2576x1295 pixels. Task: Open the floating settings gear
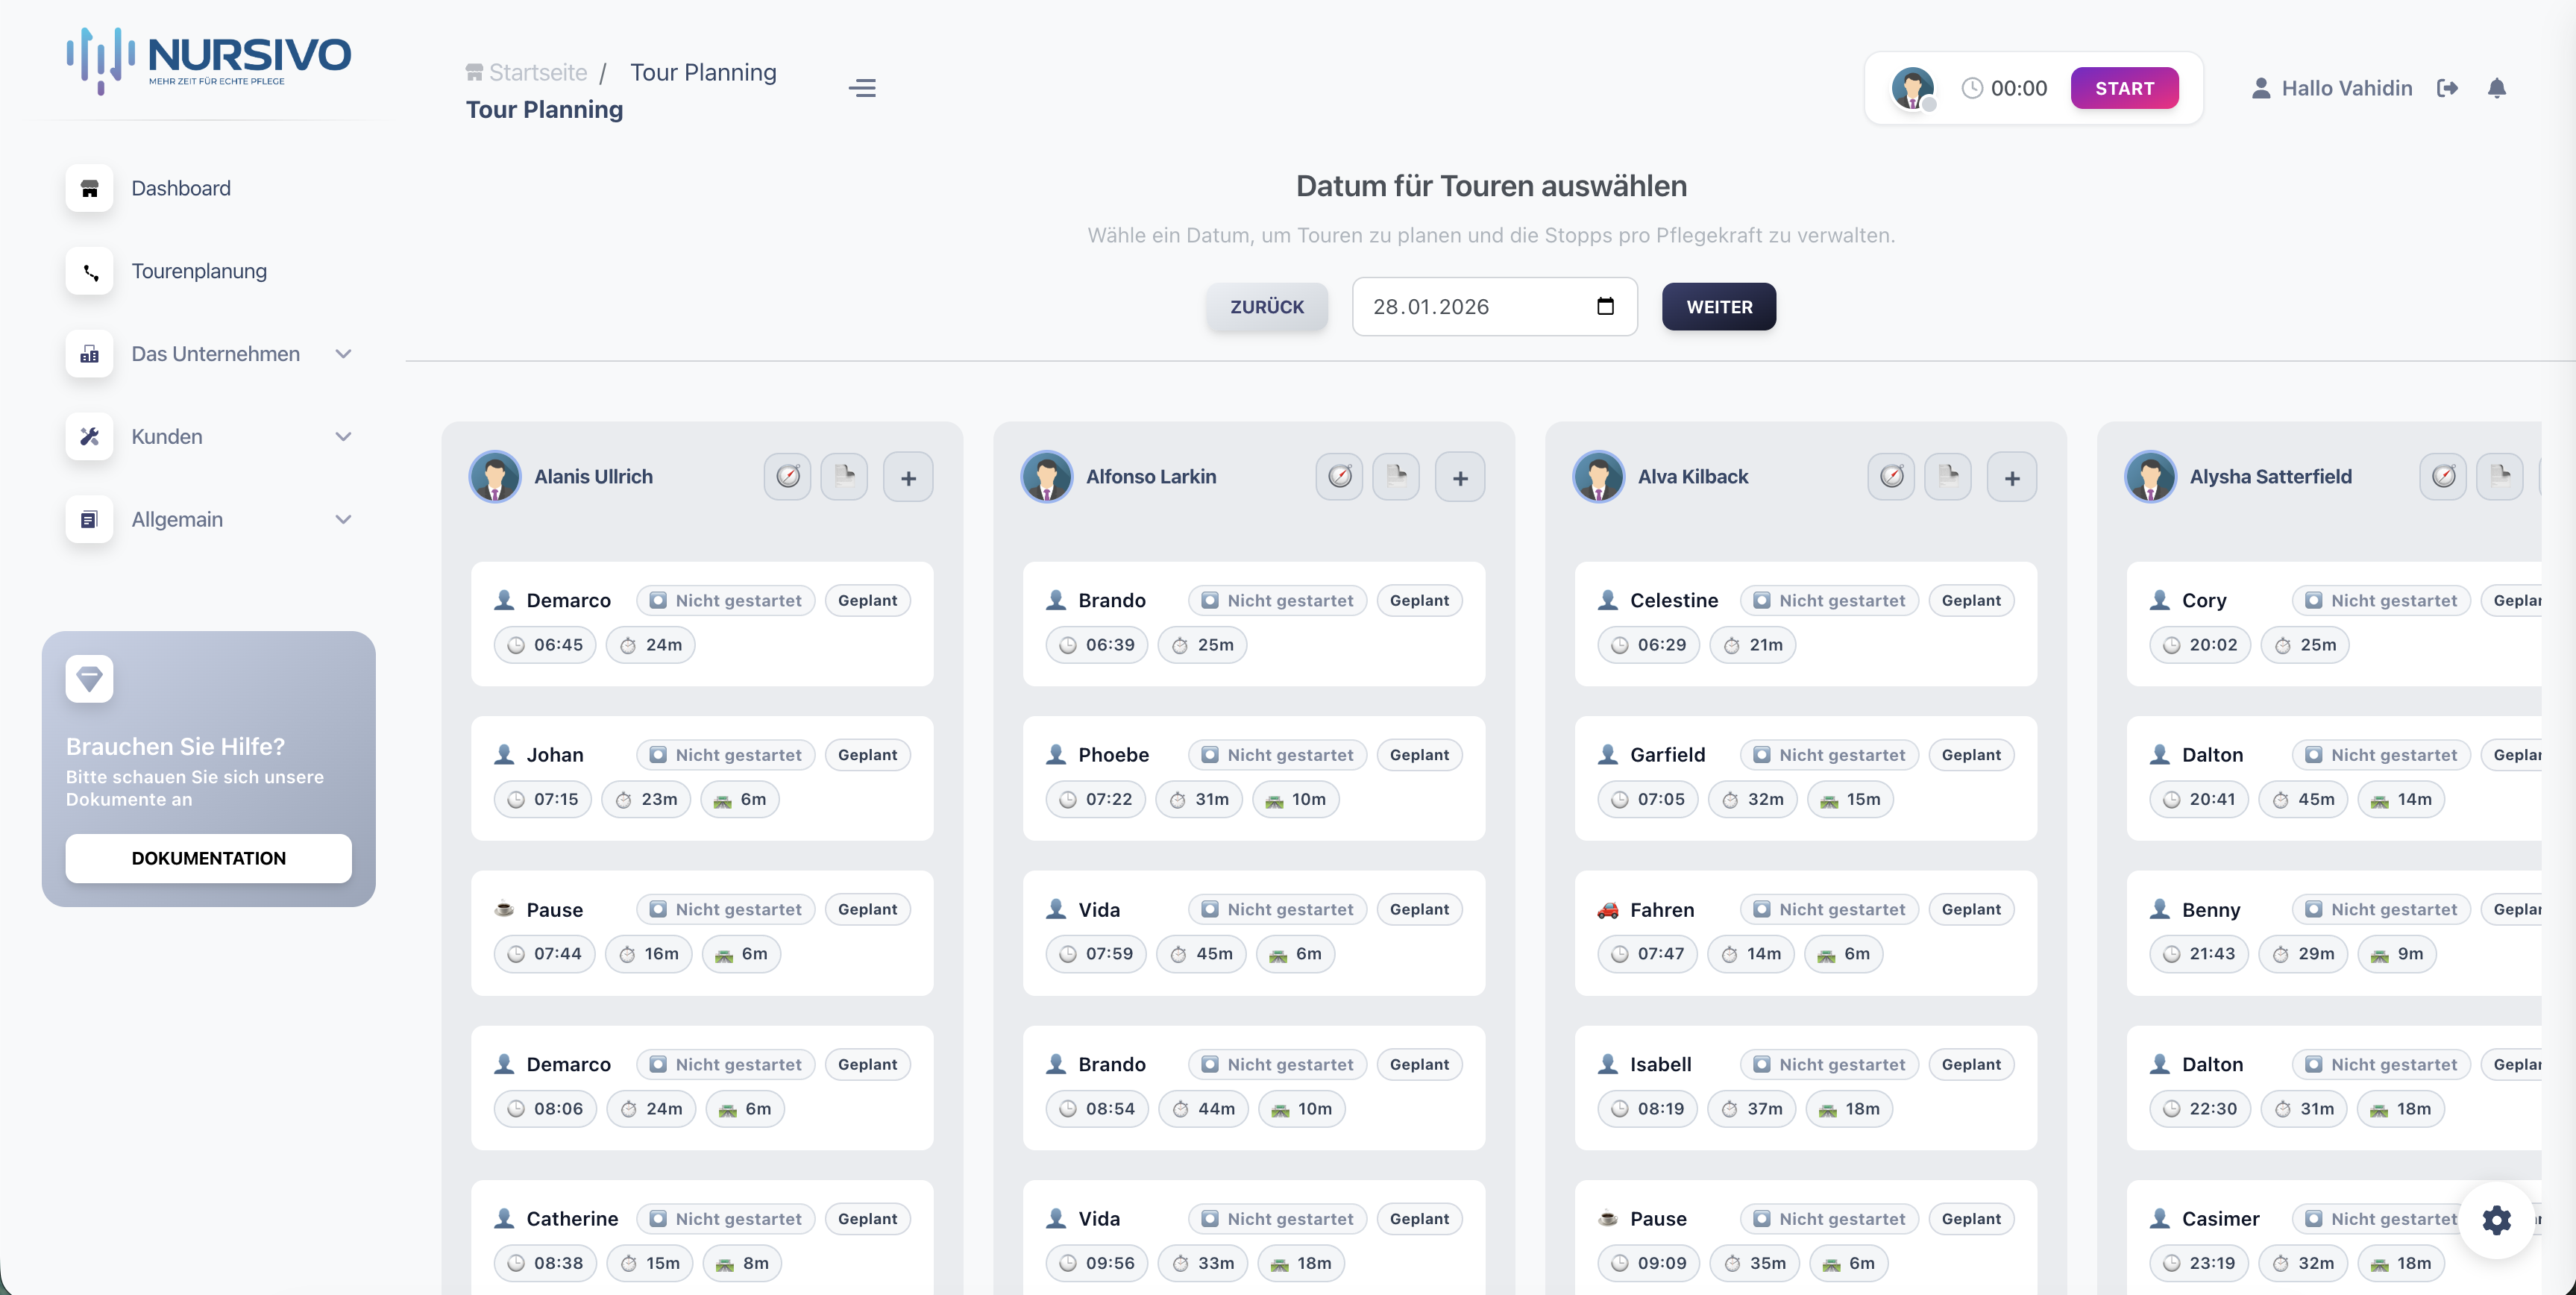(x=2496, y=1219)
